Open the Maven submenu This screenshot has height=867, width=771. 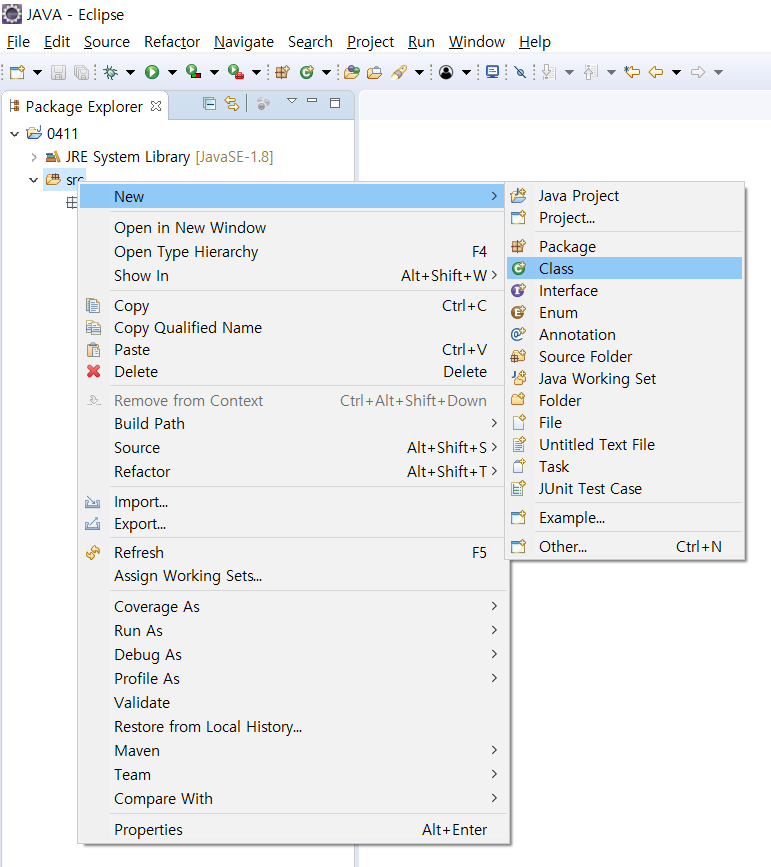[x=294, y=751]
